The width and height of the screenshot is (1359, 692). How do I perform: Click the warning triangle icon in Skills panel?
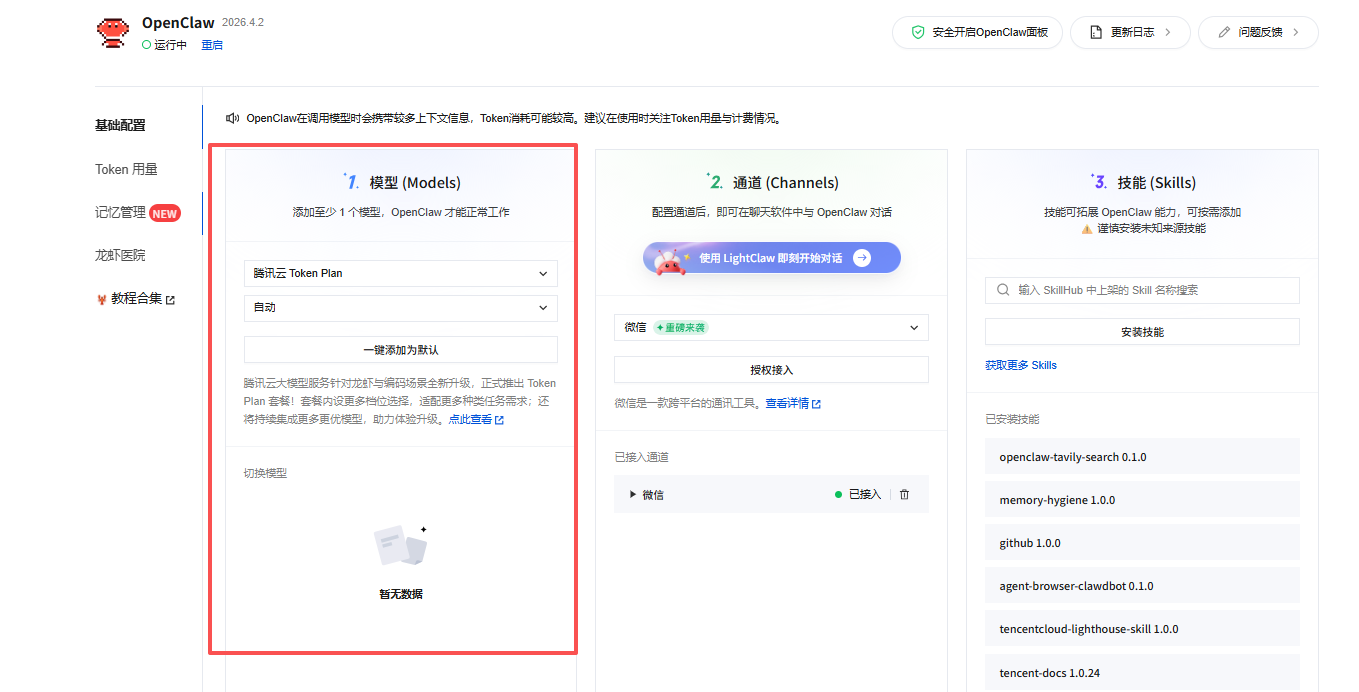1087,228
